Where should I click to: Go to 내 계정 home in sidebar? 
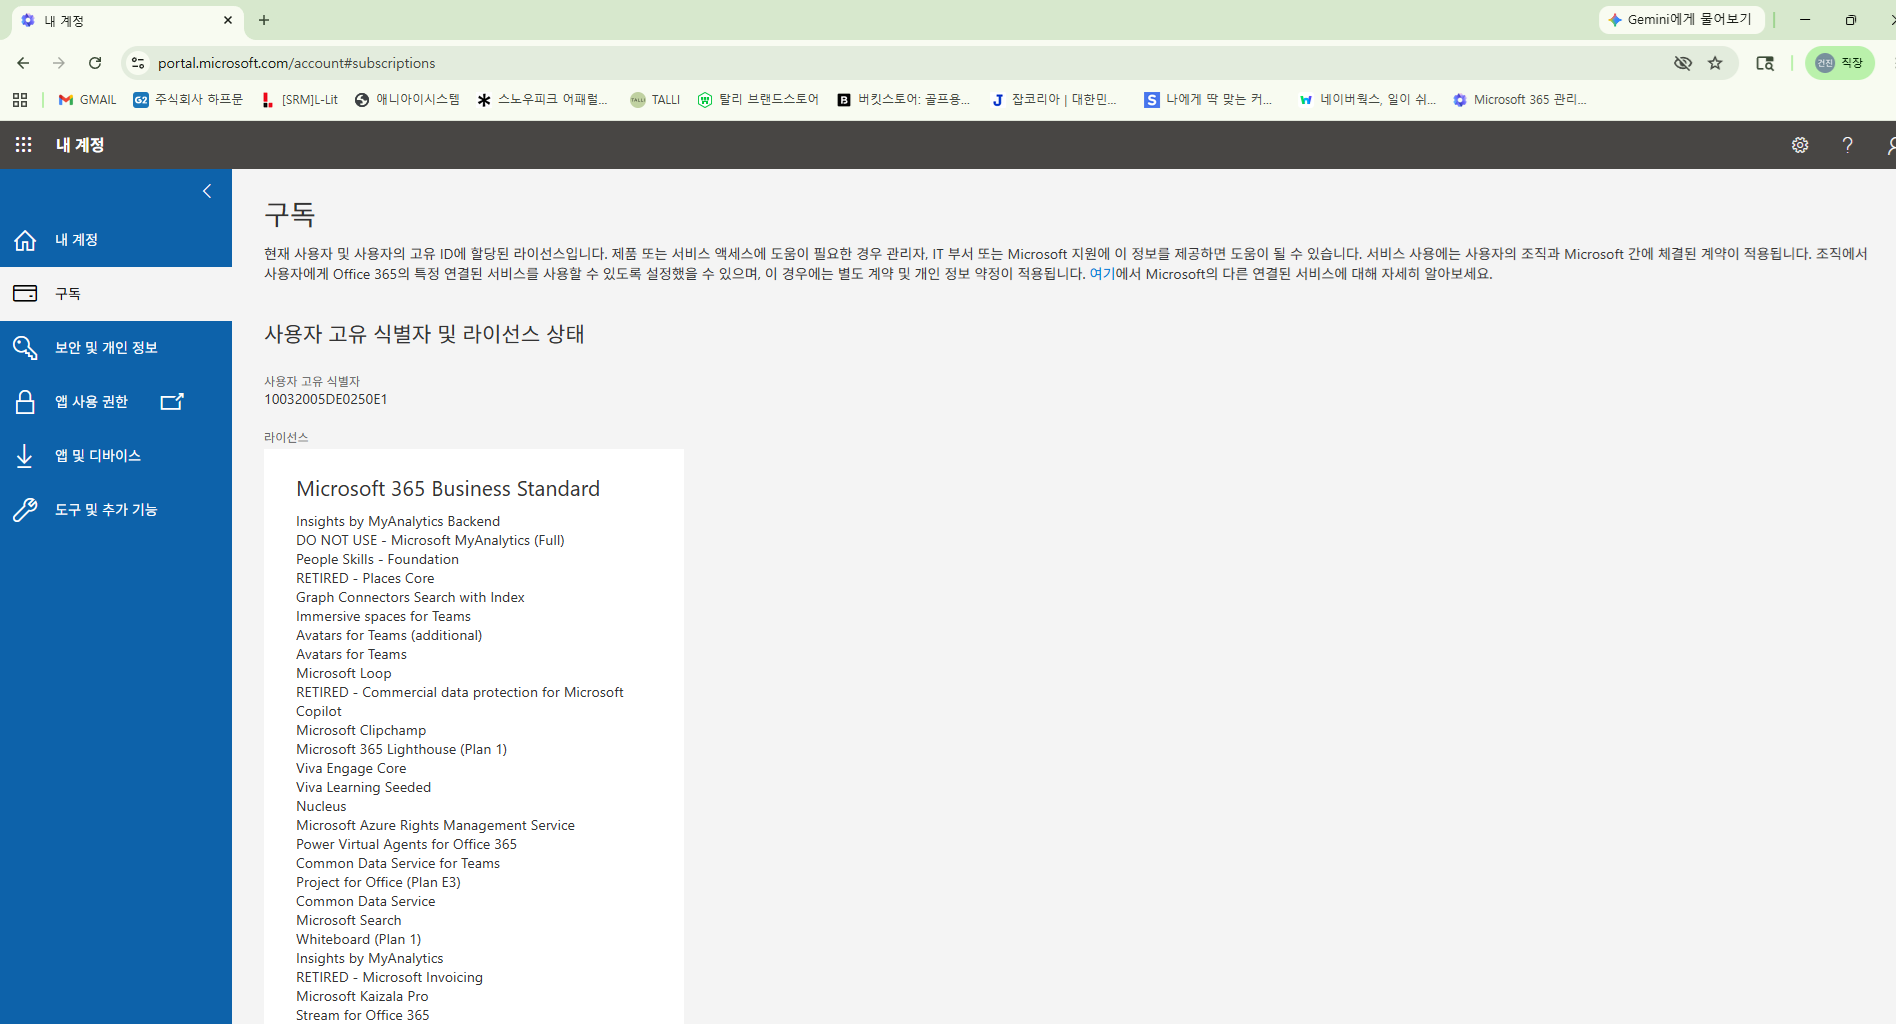tap(116, 240)
